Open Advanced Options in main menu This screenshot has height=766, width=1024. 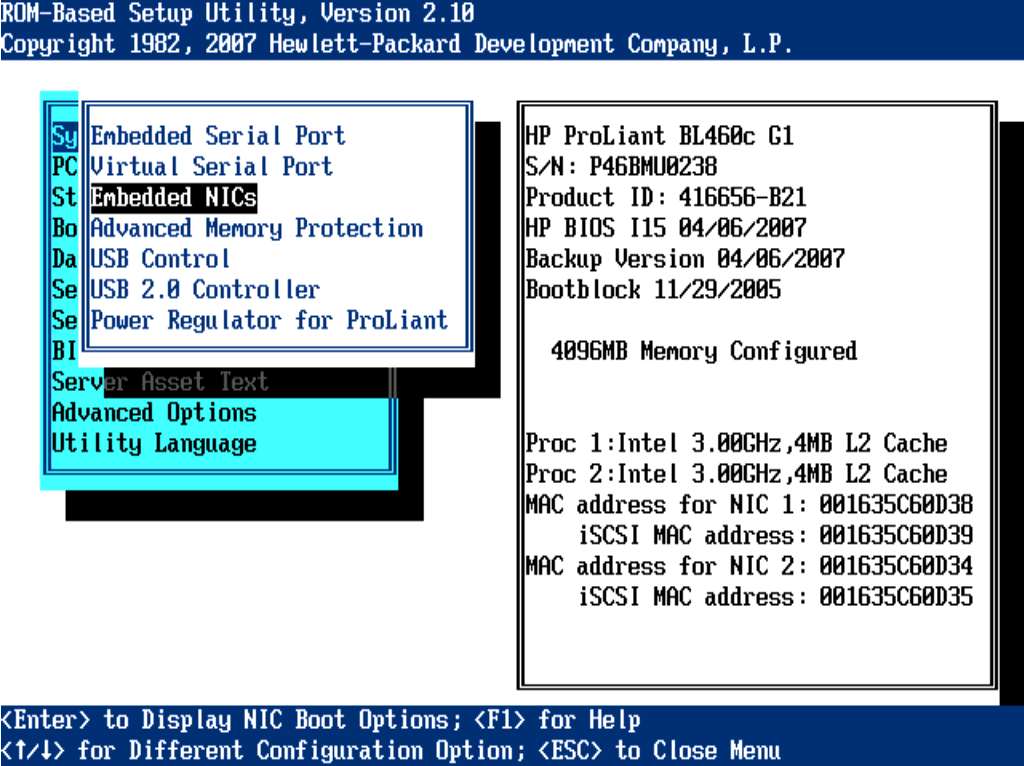pyautogui.click(x=154, y=412)
